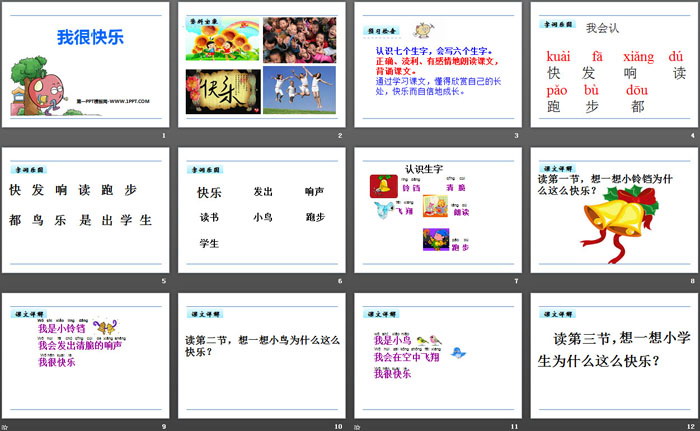Click slide number 6 label

(x=340, y=281)
